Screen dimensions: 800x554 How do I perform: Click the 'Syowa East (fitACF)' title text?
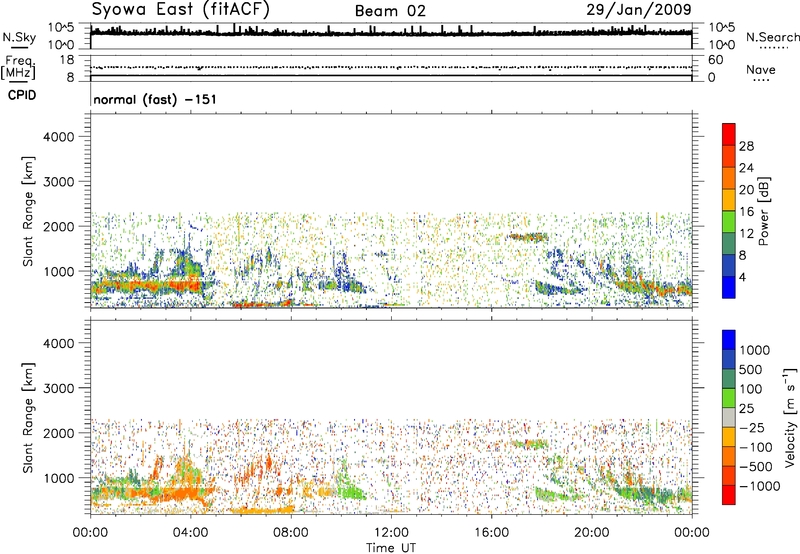[x=181, y=10]
